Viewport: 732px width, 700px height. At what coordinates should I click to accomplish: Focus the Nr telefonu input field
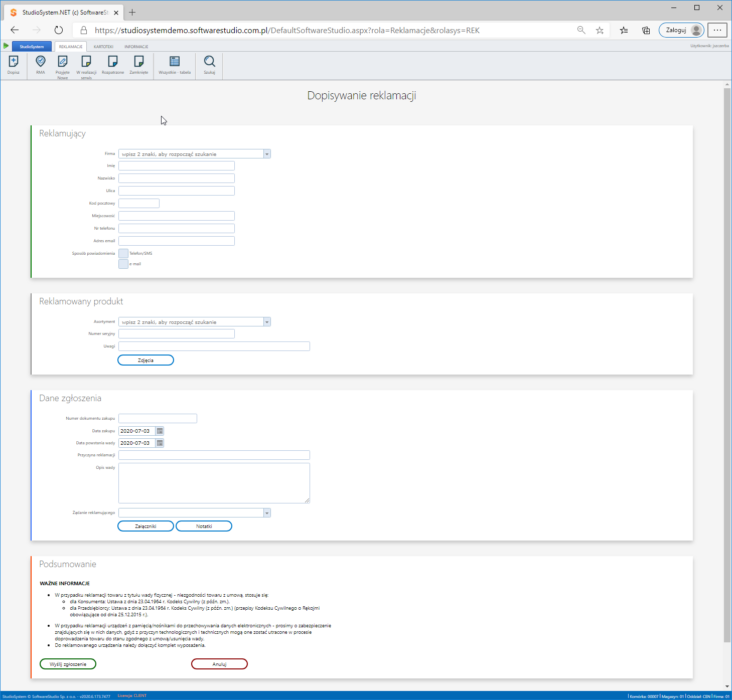[176, 228]
